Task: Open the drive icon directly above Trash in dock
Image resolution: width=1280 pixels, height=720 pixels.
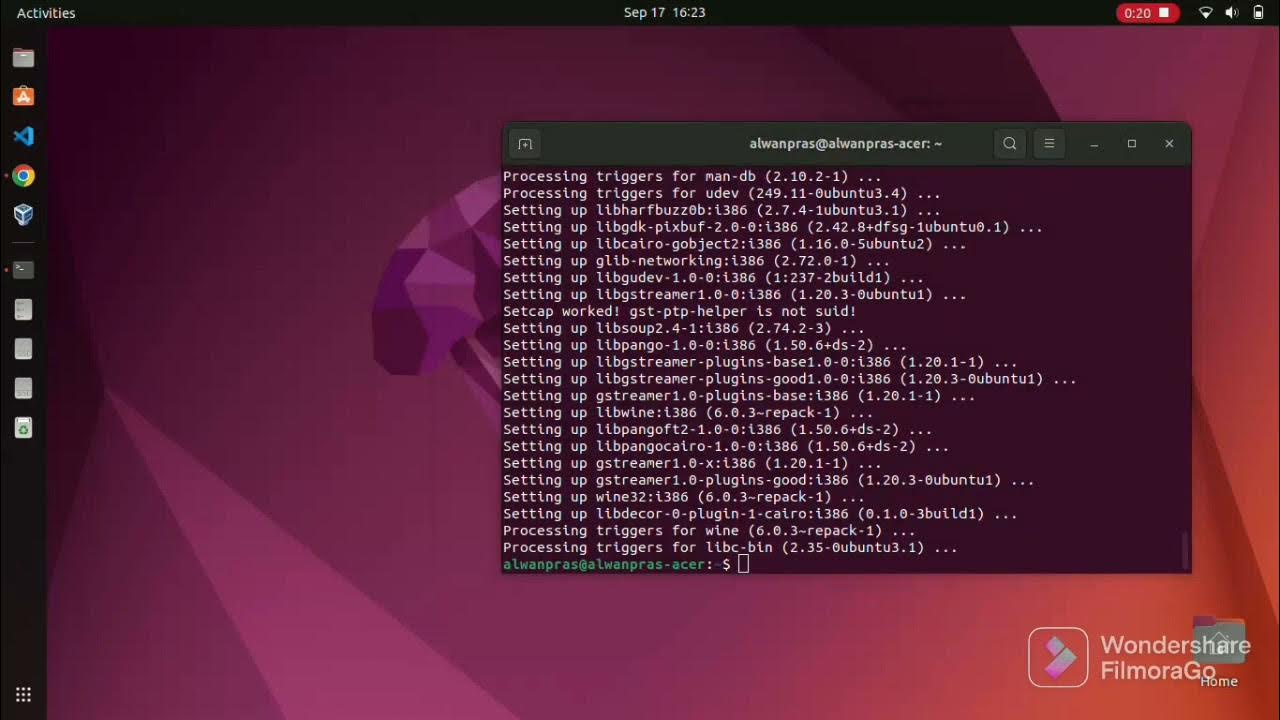Action: pyautogui.click(x=23, y=388)
